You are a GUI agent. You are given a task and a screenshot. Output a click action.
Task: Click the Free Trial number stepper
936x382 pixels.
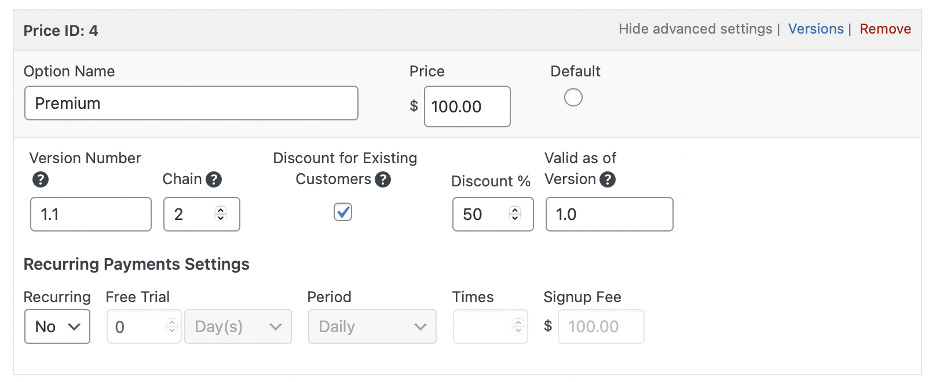pyautogui.click(x=172, y=326)
